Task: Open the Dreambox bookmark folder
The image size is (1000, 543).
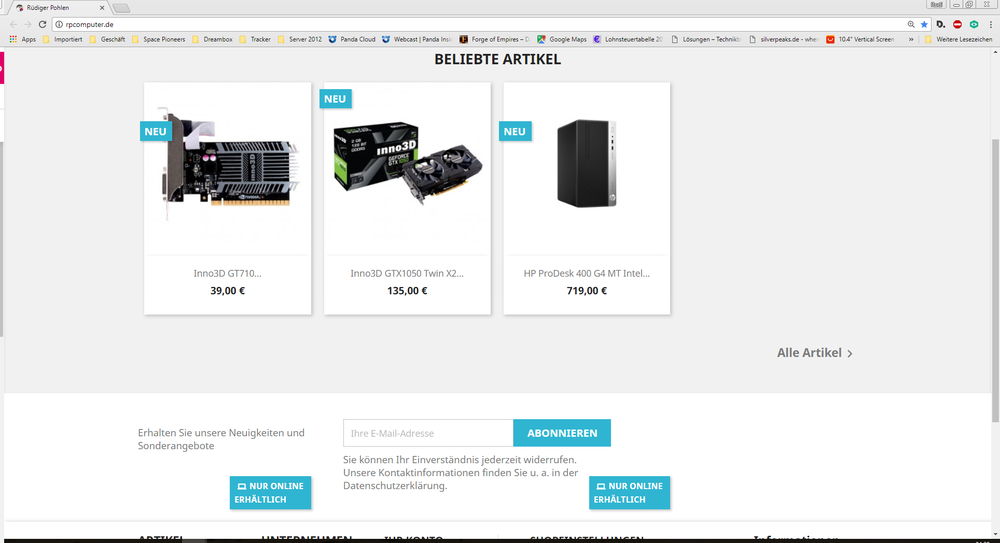Action: point(212,39)
